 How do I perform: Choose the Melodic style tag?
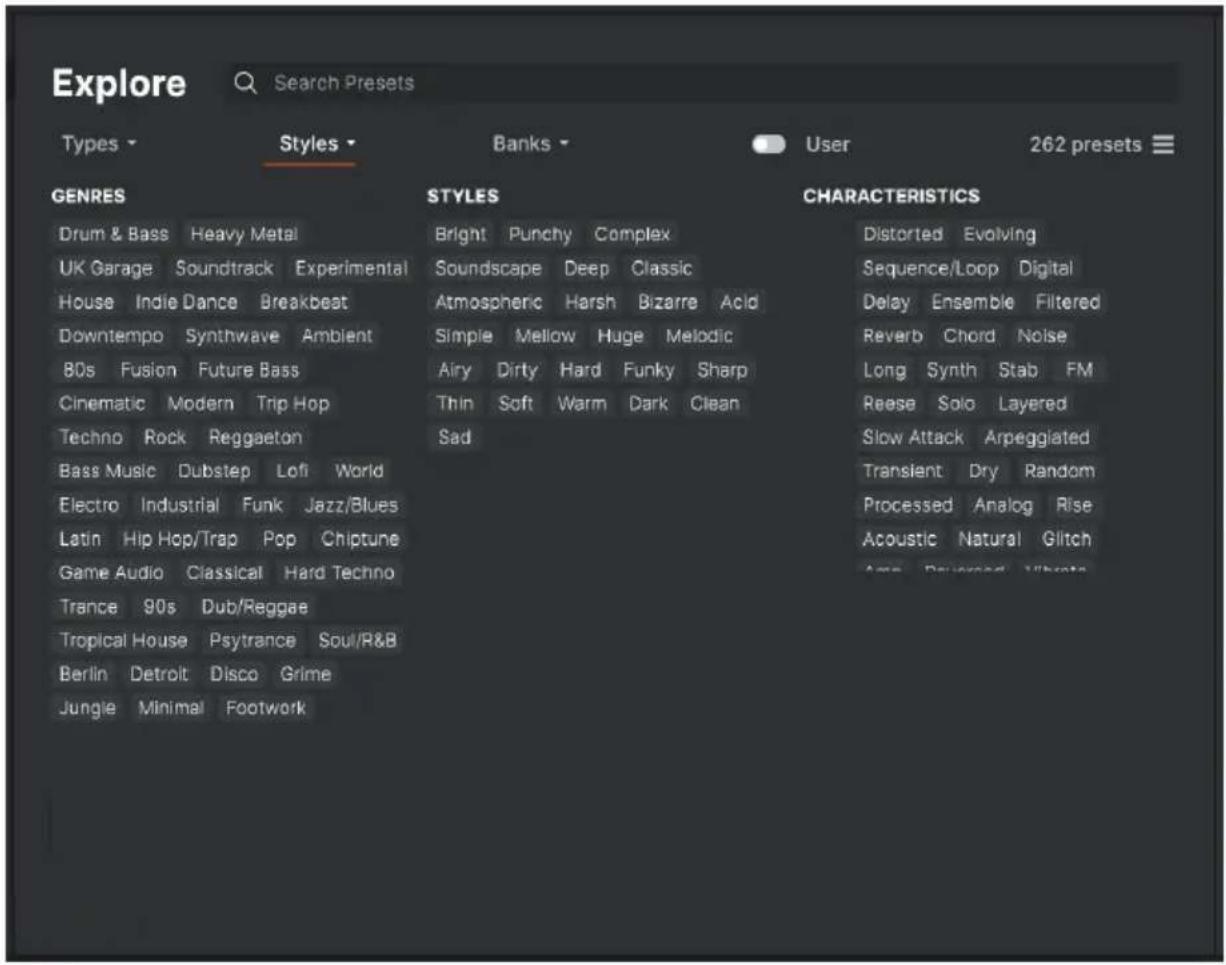[x=699, y=336]
